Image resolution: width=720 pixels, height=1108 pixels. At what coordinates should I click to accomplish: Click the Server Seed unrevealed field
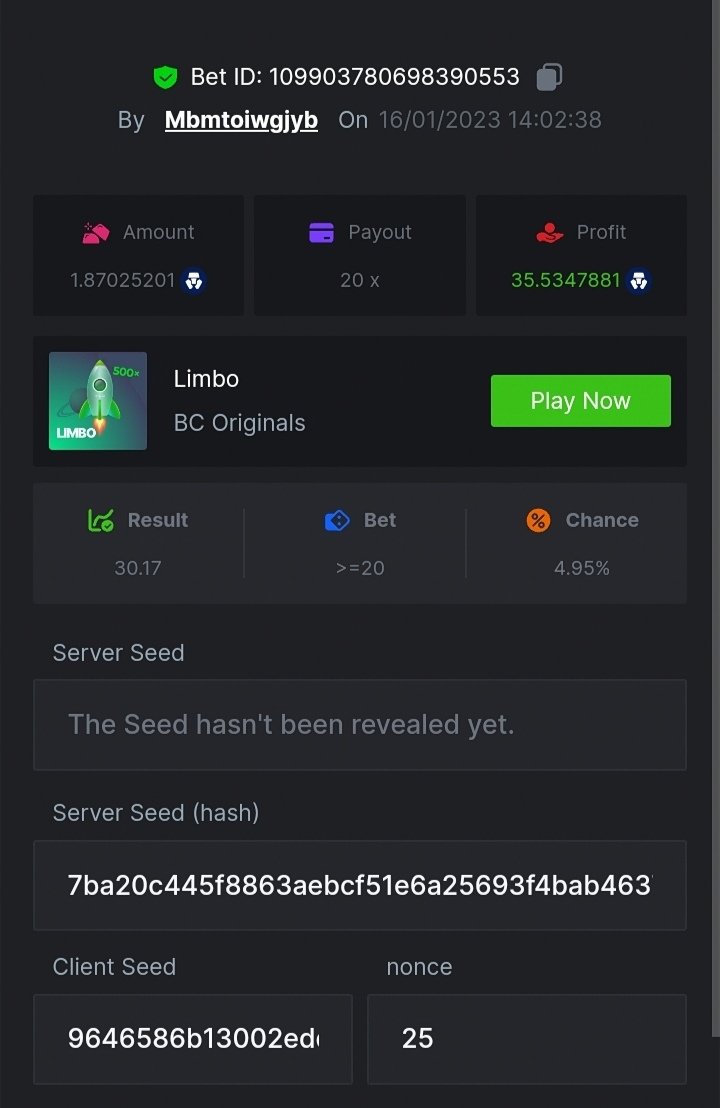[360, 725]
